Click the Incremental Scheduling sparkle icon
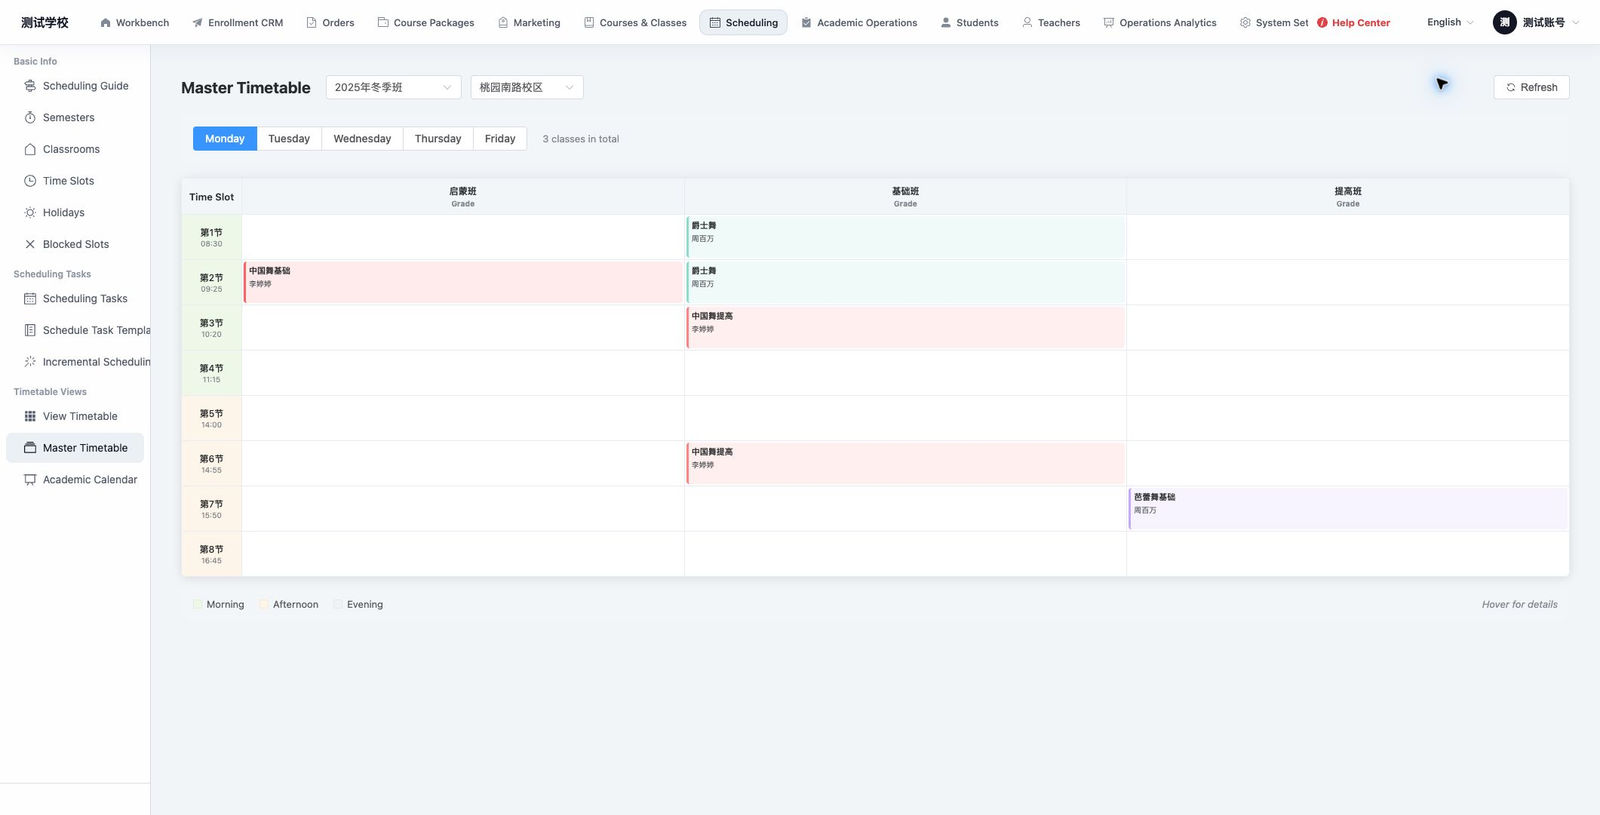Viewport: 1600px width, 815px height. [x=30, y=362]
